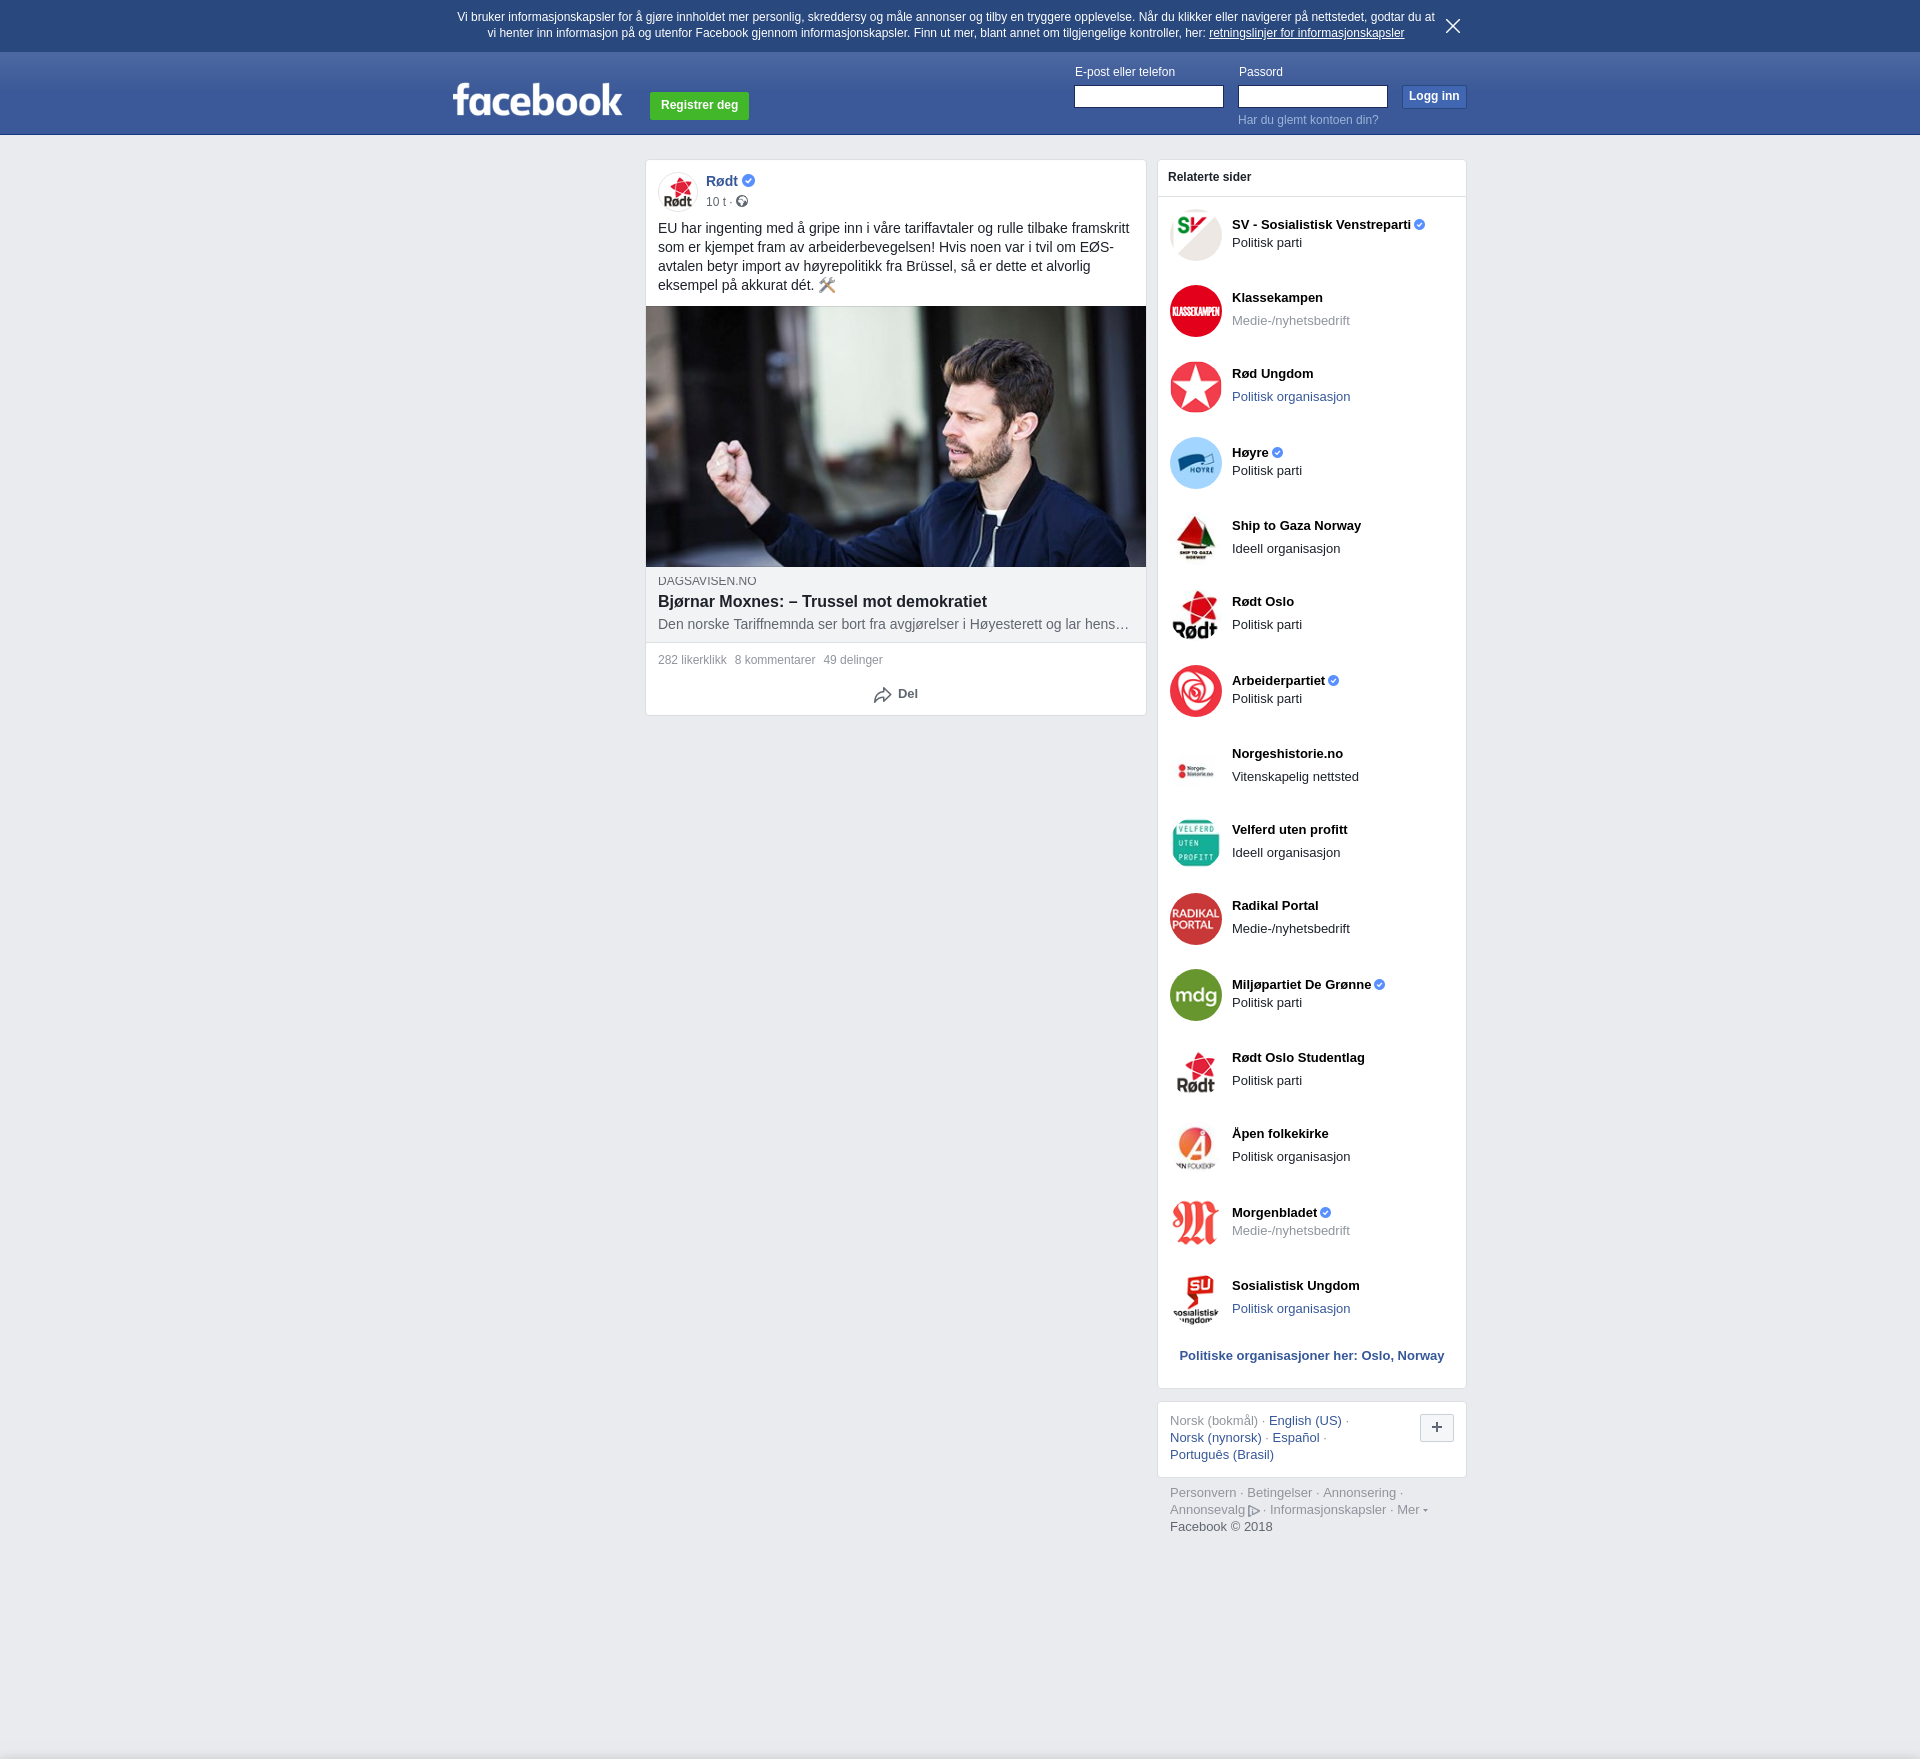Switch language to Português (Brasil)
The width and height of the screenshot is (1920, 1759).
click(1222, 1455)
